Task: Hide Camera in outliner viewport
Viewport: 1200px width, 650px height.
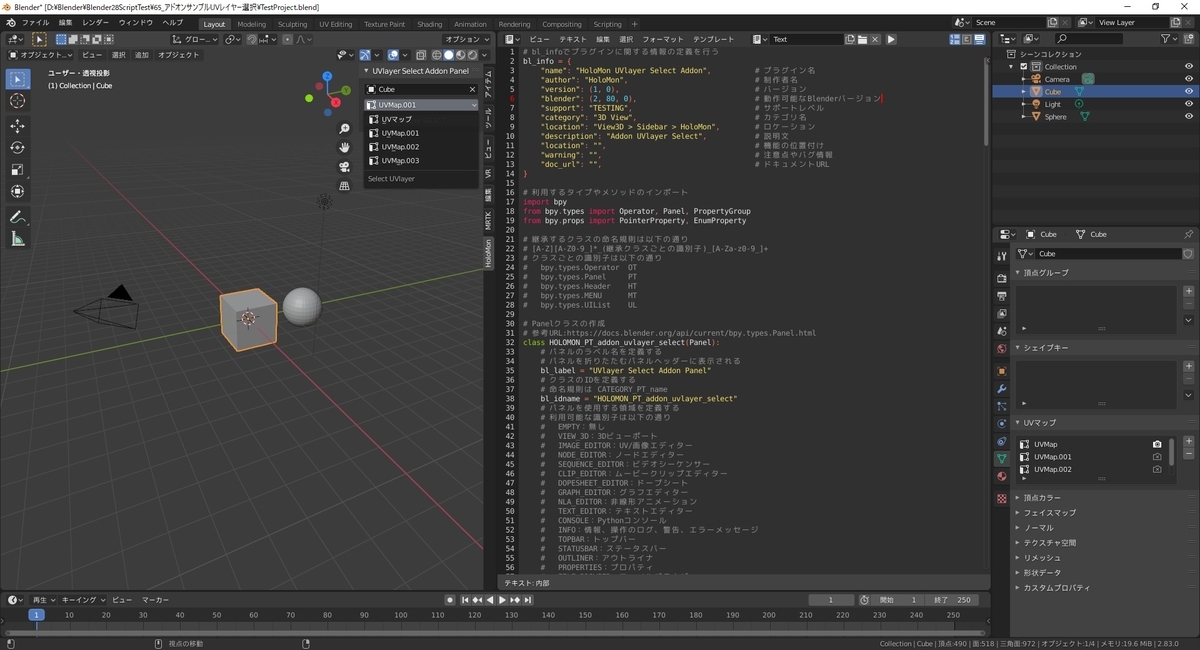Action: pos(1188,79)
